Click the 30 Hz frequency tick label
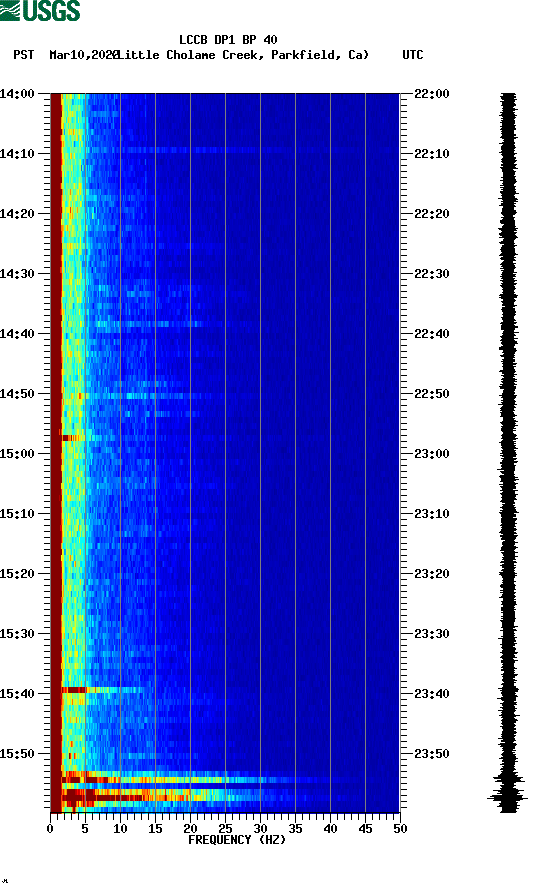The height and width of the screenshot is (892, 552). tap(260, 829)
